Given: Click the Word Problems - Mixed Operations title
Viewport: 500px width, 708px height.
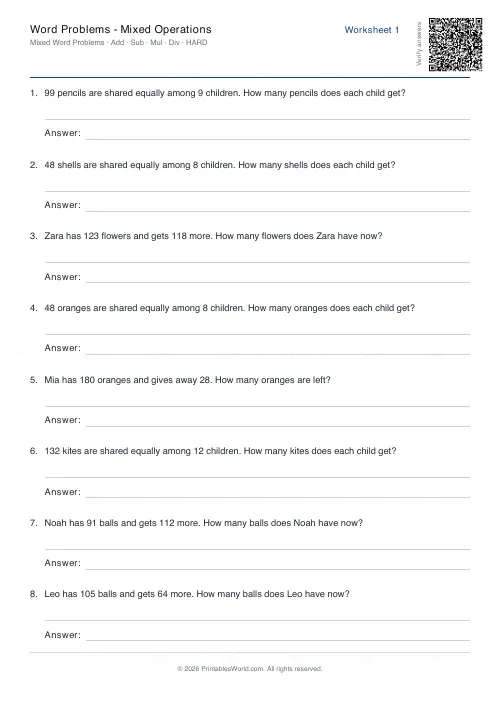Looking at the screenshot, I should coord(121,29).
